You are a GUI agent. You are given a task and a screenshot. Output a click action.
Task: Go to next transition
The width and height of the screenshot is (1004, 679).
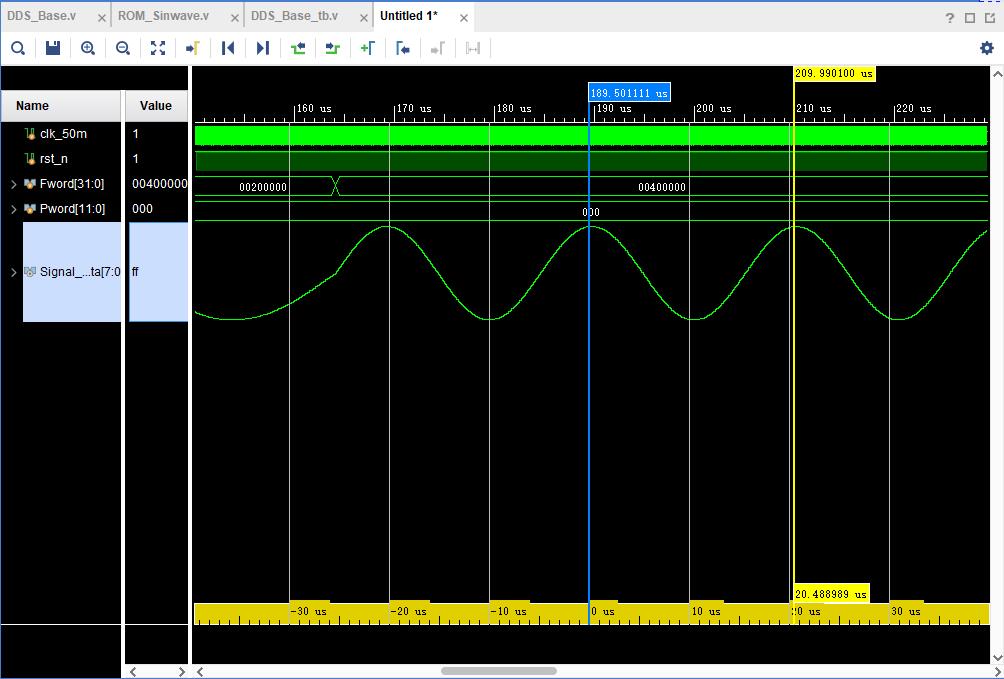coord(333,48)
